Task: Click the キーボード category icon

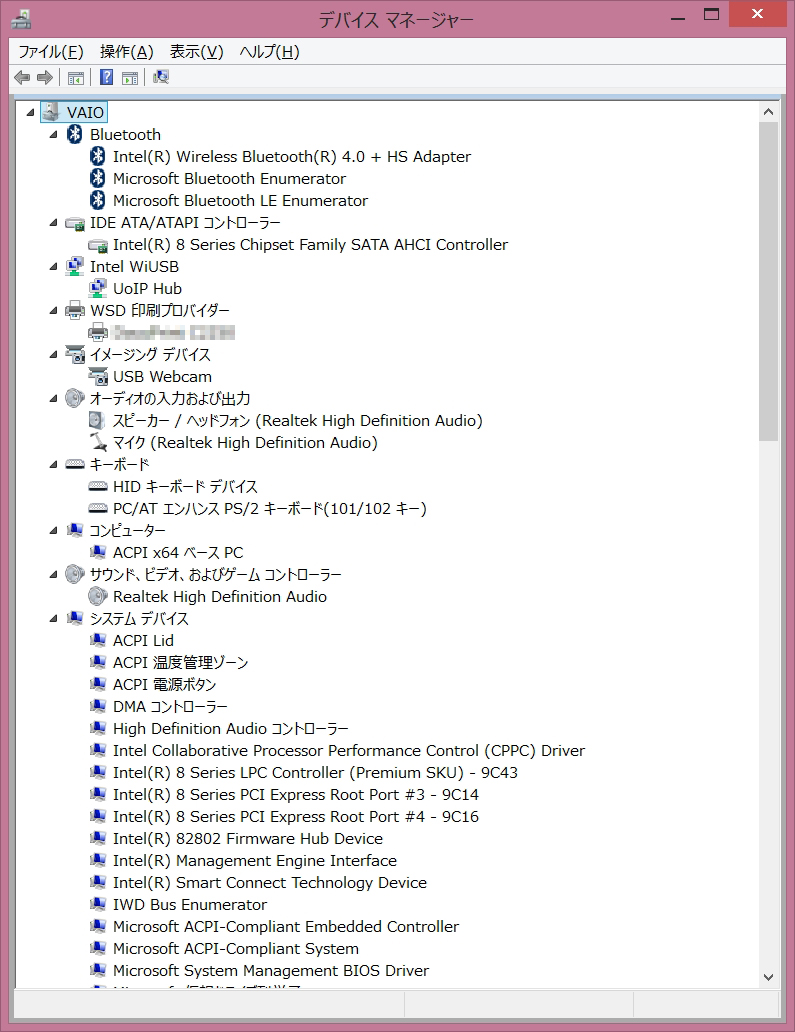Action: (75, 465)
